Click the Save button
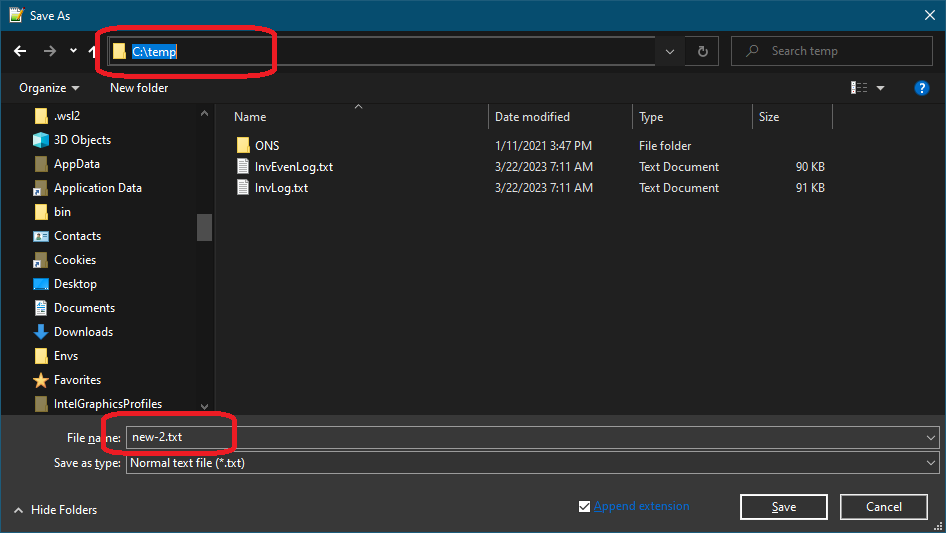 click(783, 507)
